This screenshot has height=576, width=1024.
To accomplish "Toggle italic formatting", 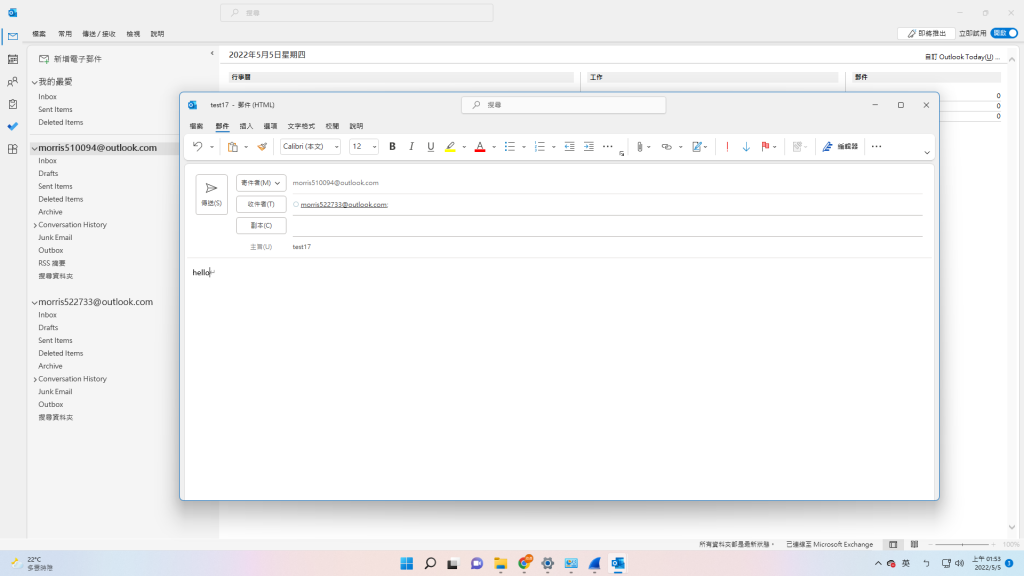I will tap(411, 147).
